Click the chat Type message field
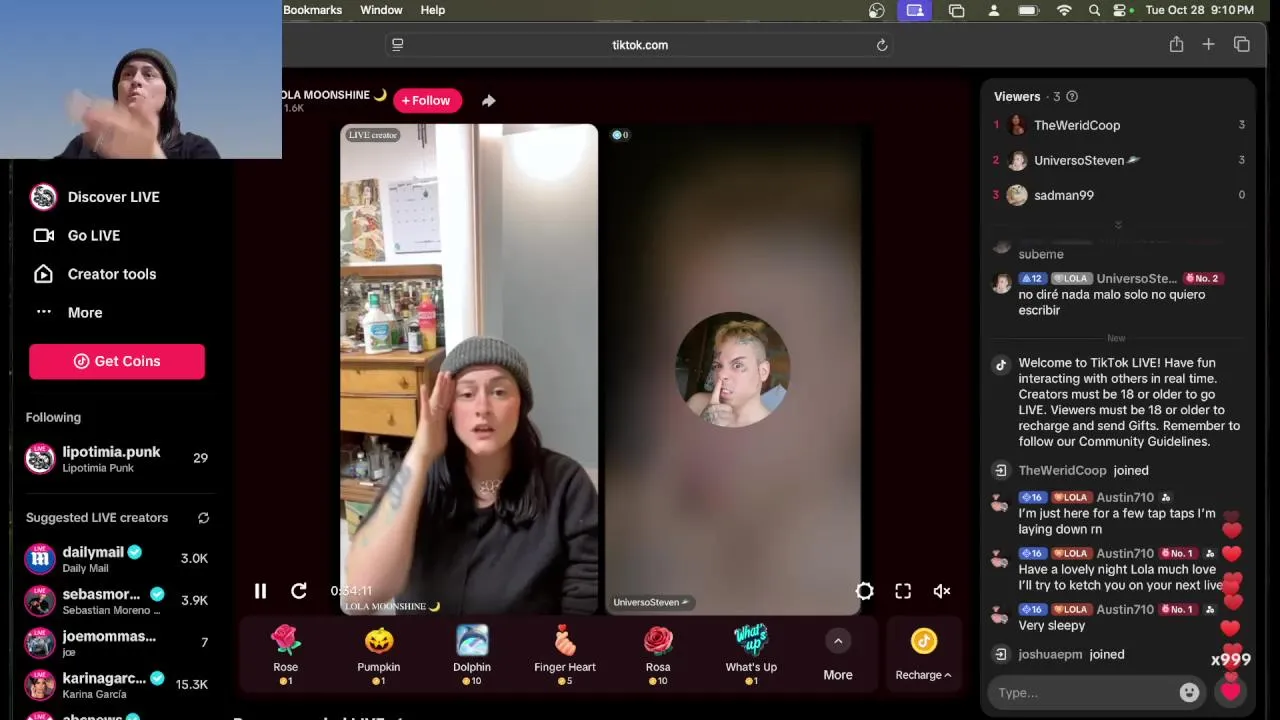 click(1085, 693)
